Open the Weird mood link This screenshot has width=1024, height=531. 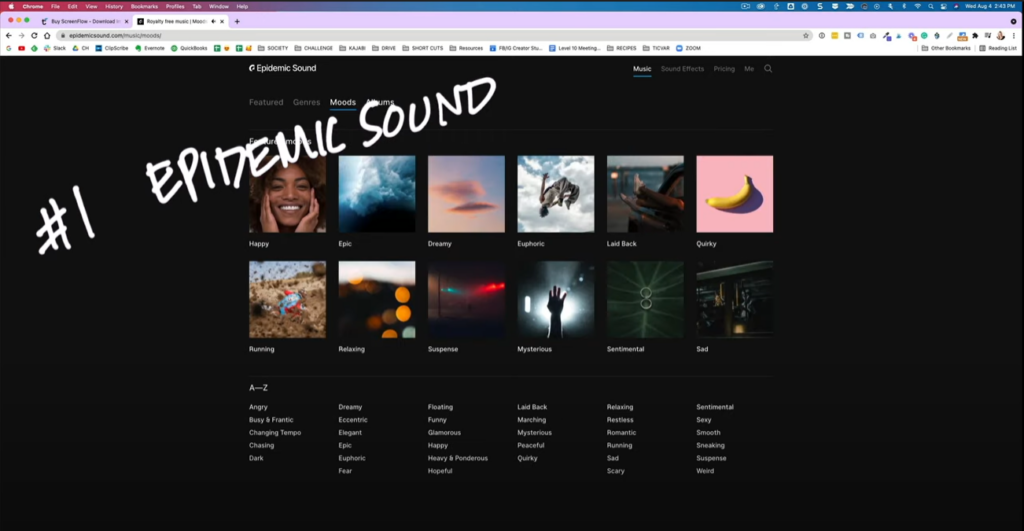pos(705,471)
